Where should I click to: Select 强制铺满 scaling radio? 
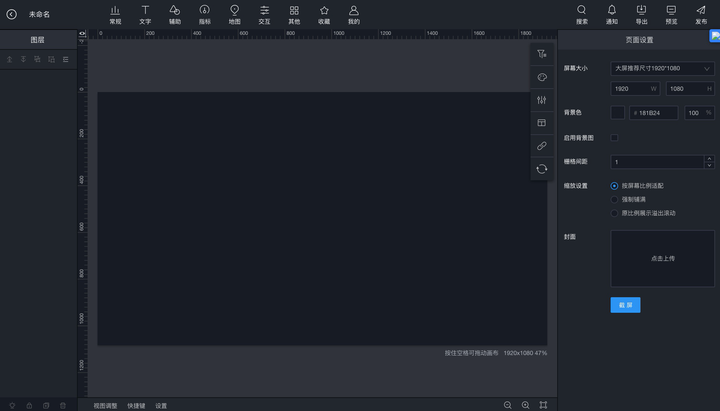coord(614,199)
